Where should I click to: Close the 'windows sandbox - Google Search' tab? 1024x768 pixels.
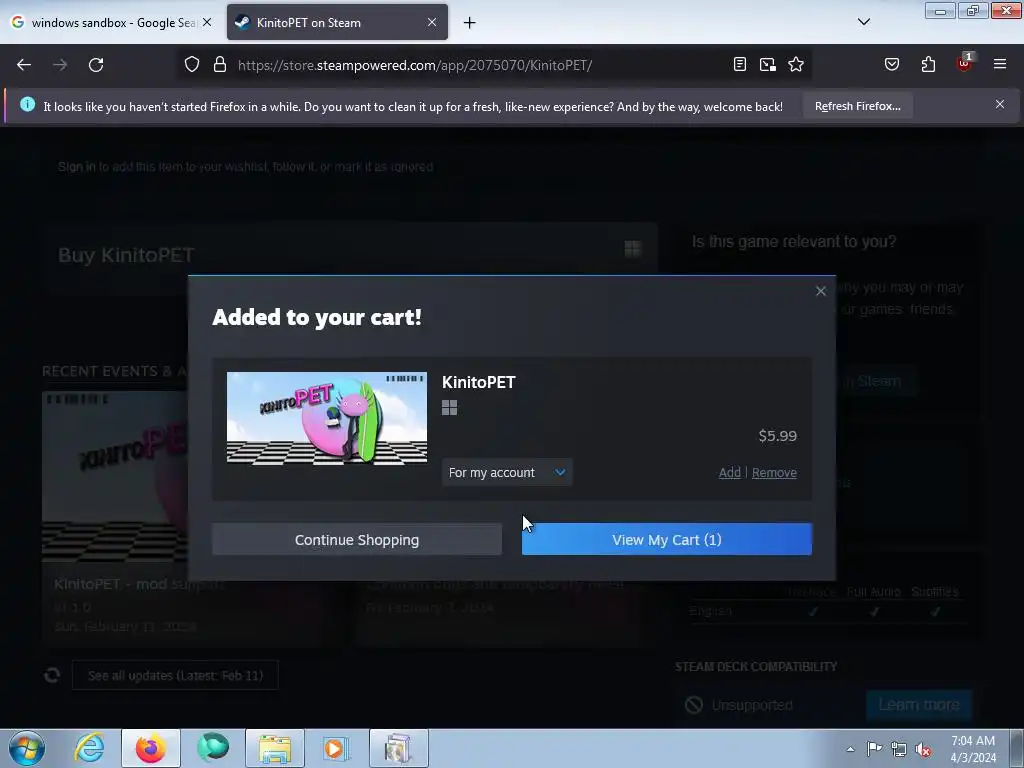[207, 22]
